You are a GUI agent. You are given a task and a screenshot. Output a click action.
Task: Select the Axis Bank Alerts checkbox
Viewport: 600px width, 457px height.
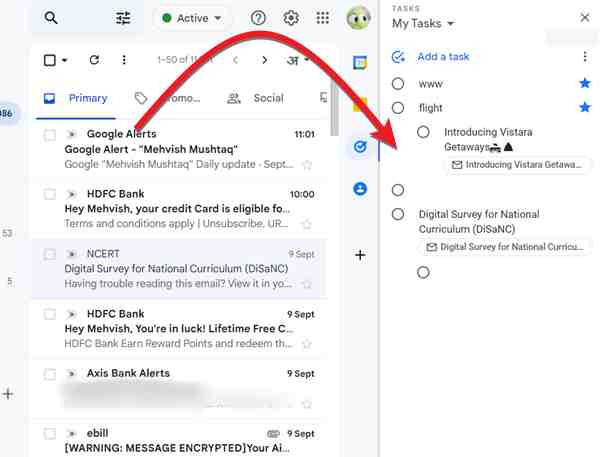[x=50, y=374]
